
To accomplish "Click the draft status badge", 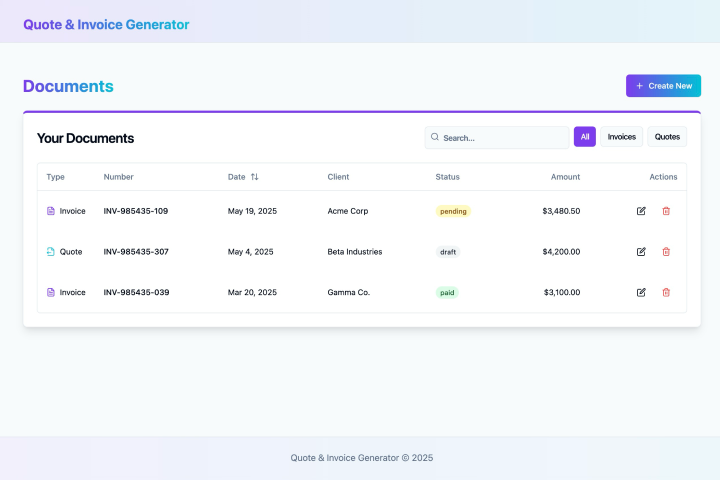I will tap(448, 252).
